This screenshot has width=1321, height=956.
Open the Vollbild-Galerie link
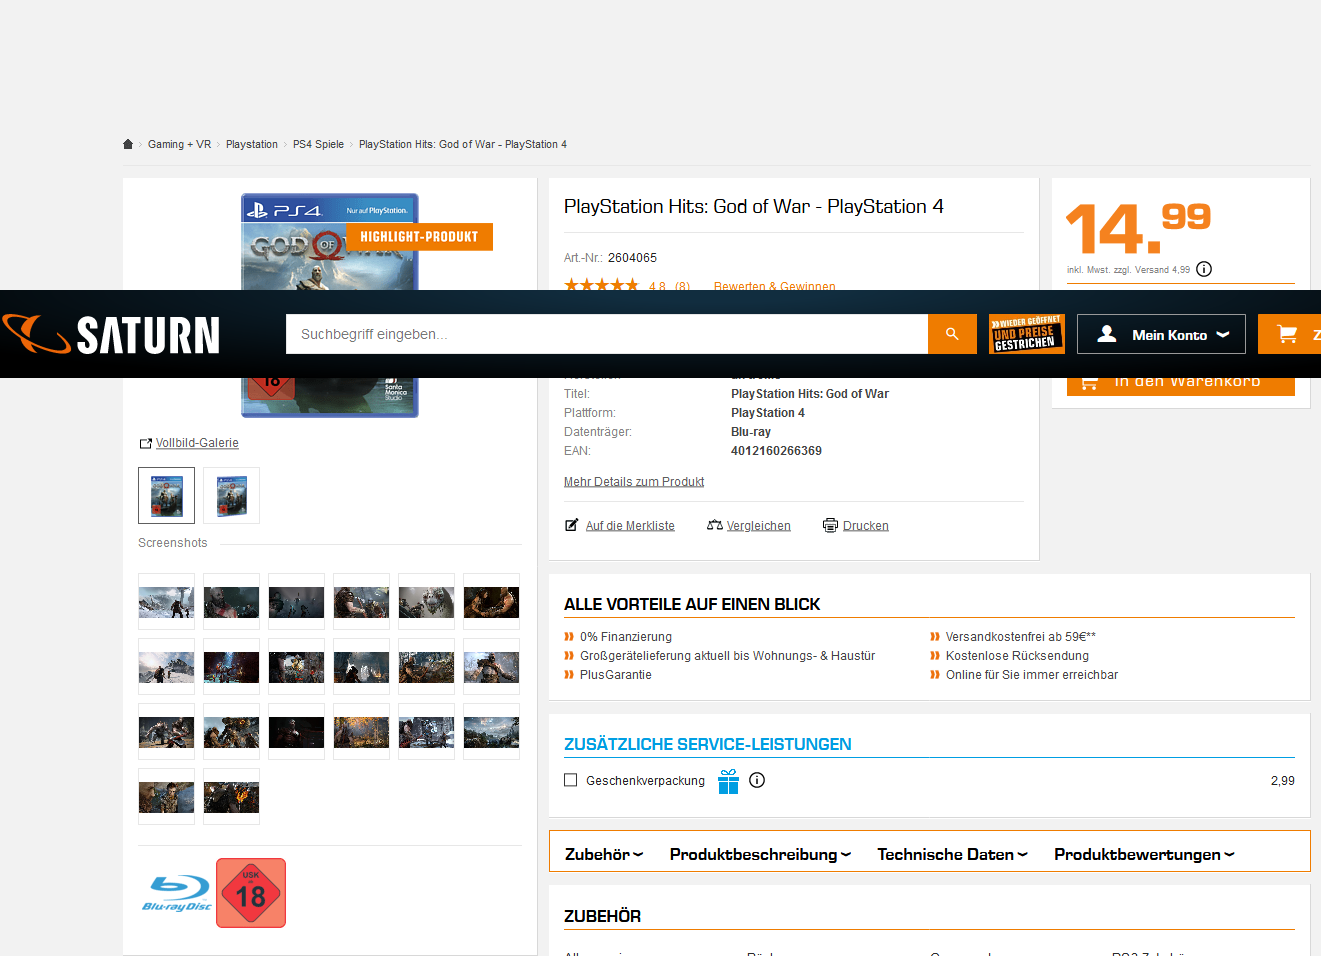pos(197,443)
